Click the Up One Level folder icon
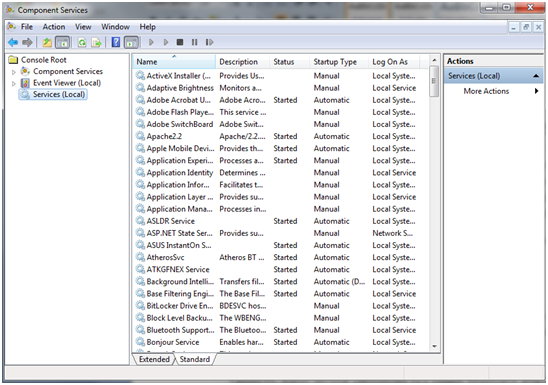 pyautogui.click(x=47, y=42)
